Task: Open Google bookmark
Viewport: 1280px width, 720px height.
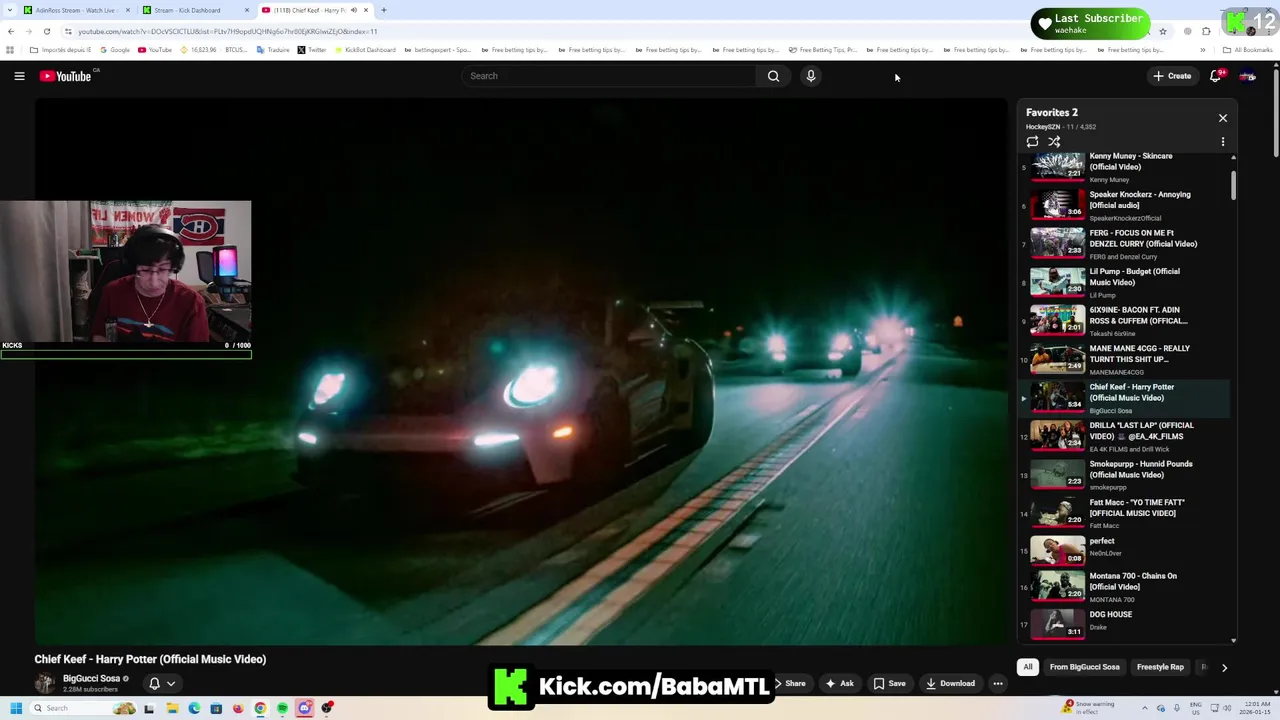Action: (115, 50)
